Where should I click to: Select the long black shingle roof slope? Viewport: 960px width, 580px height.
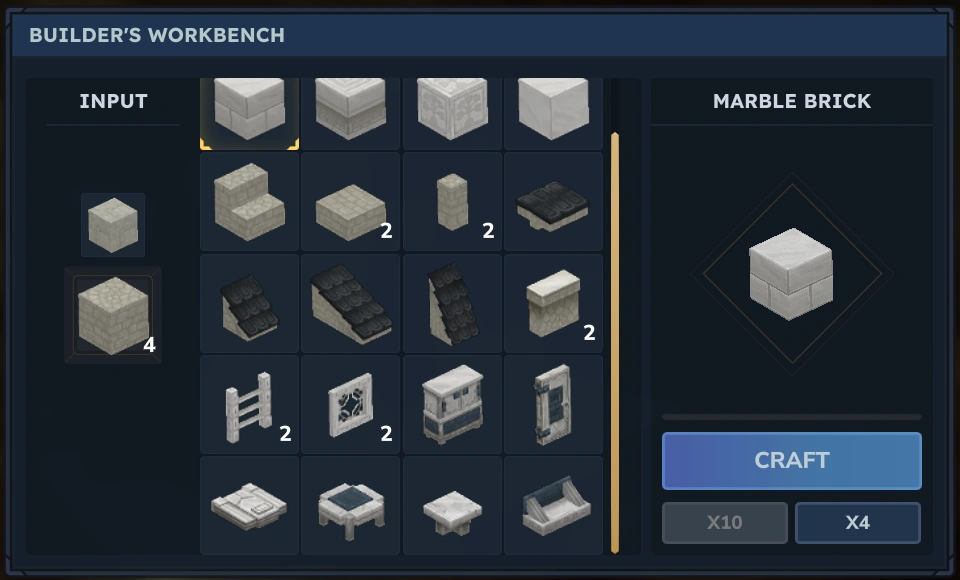click(x=350, y=303)
